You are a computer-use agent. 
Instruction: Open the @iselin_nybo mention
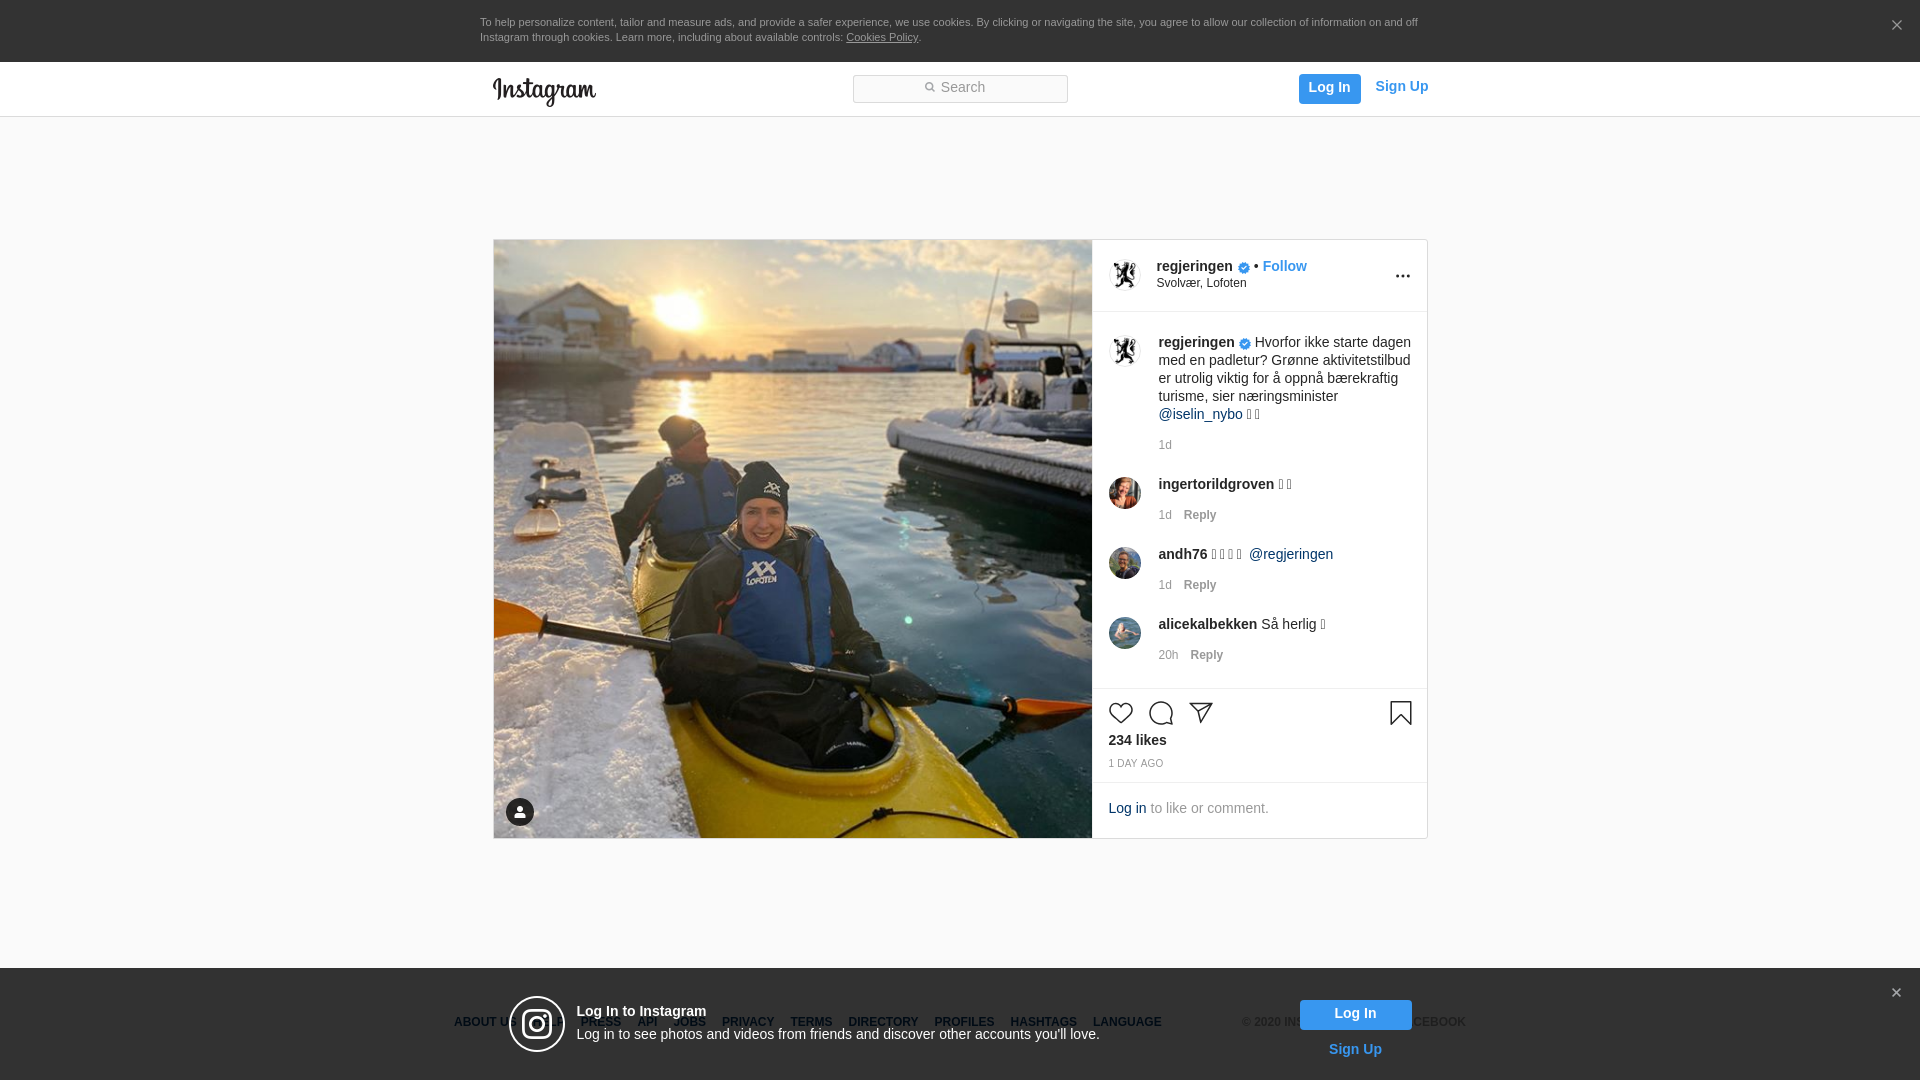[x=1200, y=414]
